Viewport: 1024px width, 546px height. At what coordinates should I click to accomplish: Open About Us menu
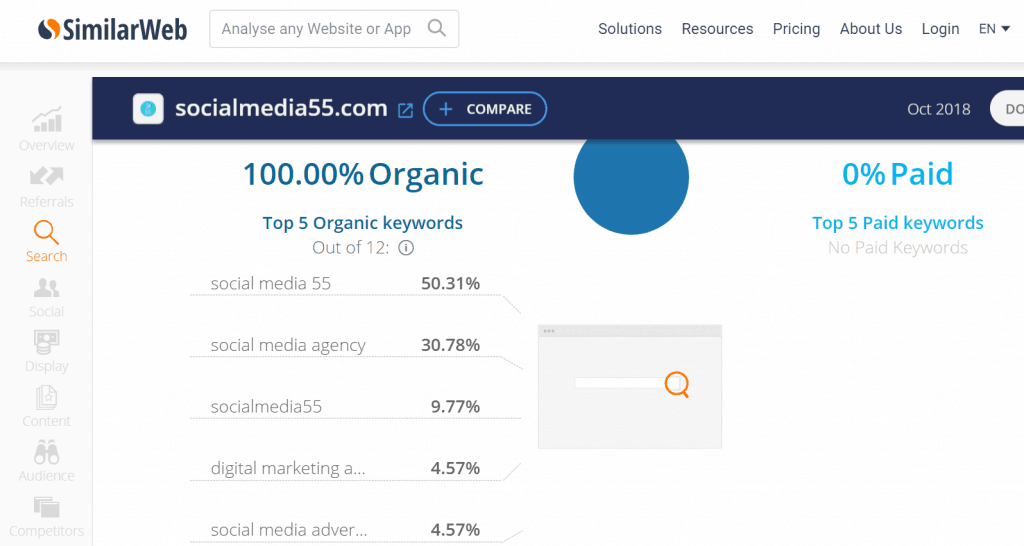tap(871, 29)
